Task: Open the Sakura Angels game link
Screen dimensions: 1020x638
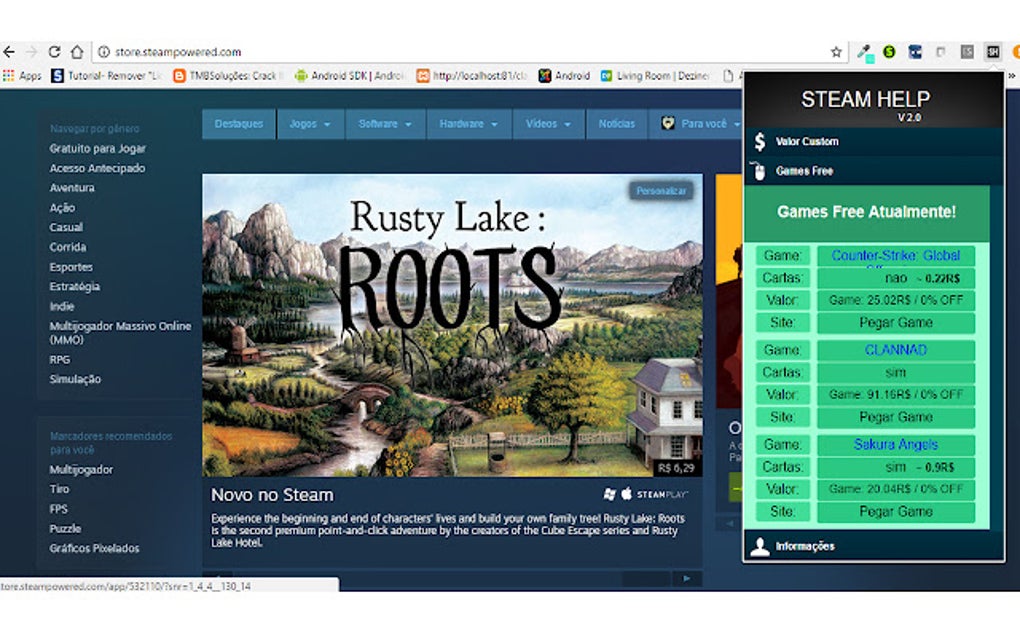Action: point(896,444)
